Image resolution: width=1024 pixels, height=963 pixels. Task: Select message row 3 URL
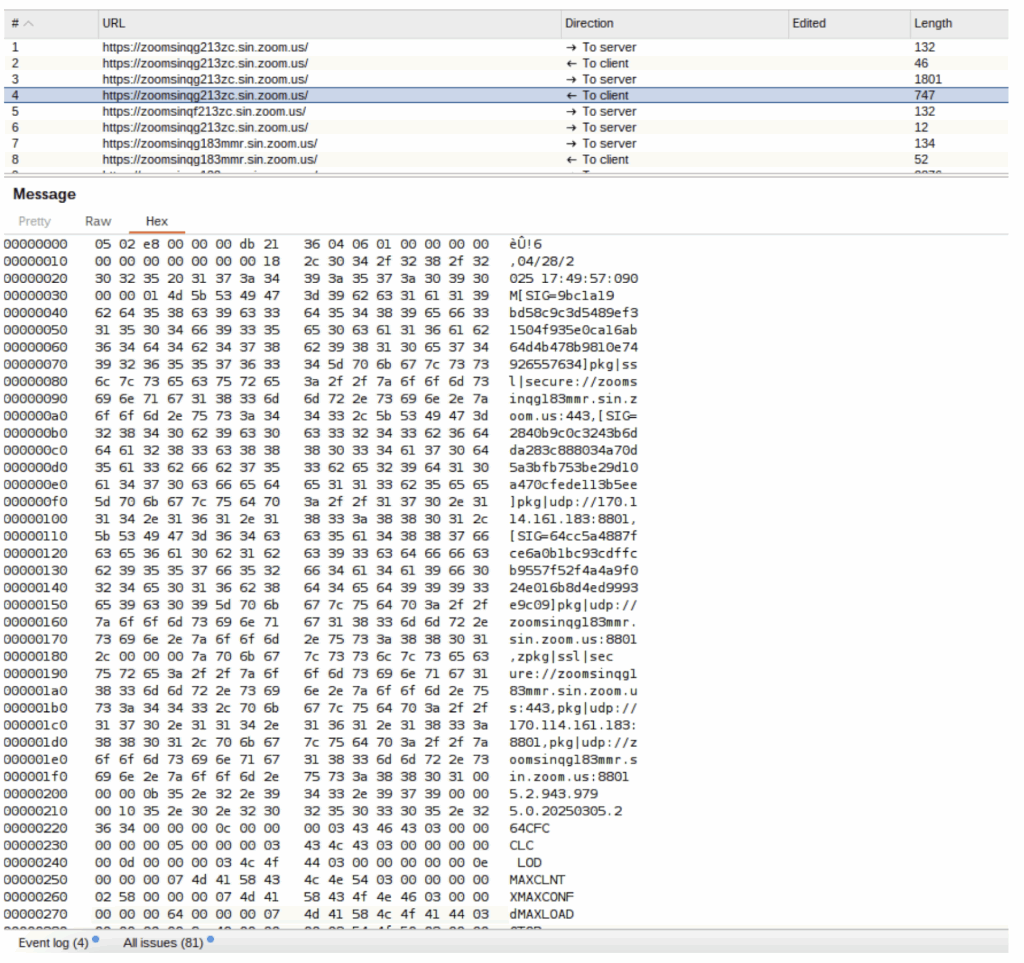[x=205, y=79]
